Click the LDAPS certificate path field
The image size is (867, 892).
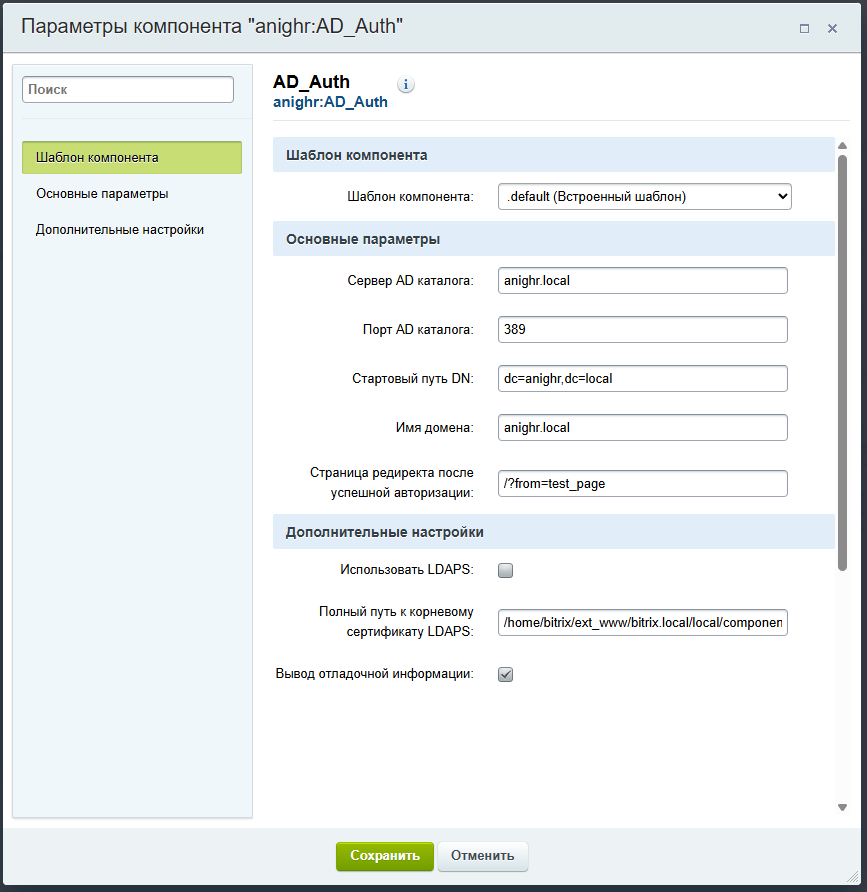[643, 622]
